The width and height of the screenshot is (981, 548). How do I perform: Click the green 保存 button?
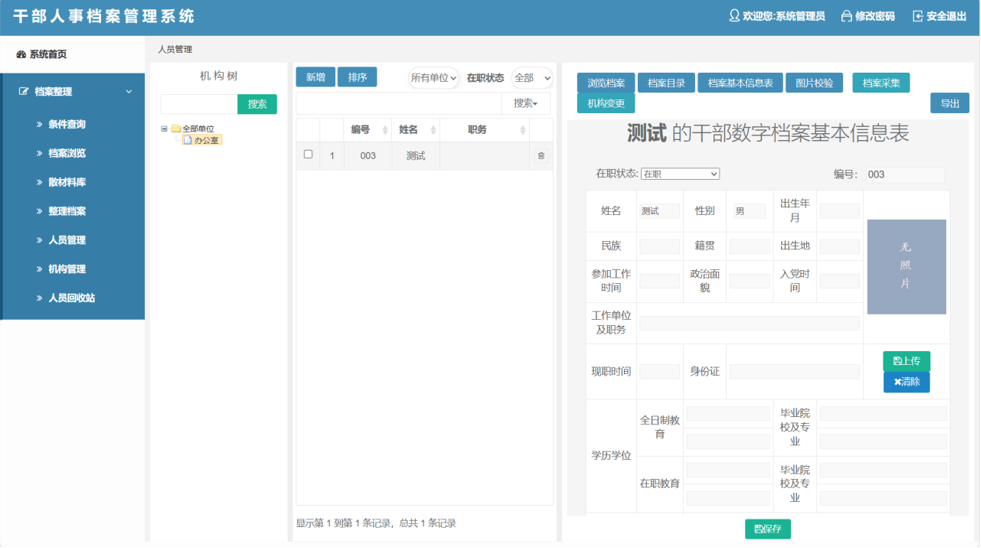(x=768, y=529)
